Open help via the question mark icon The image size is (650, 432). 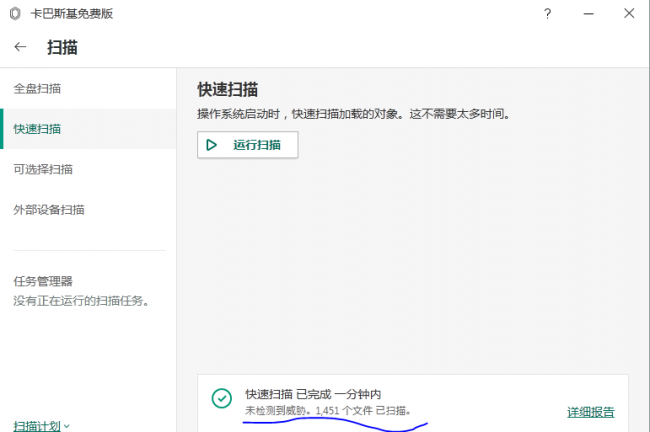[547, 14]
